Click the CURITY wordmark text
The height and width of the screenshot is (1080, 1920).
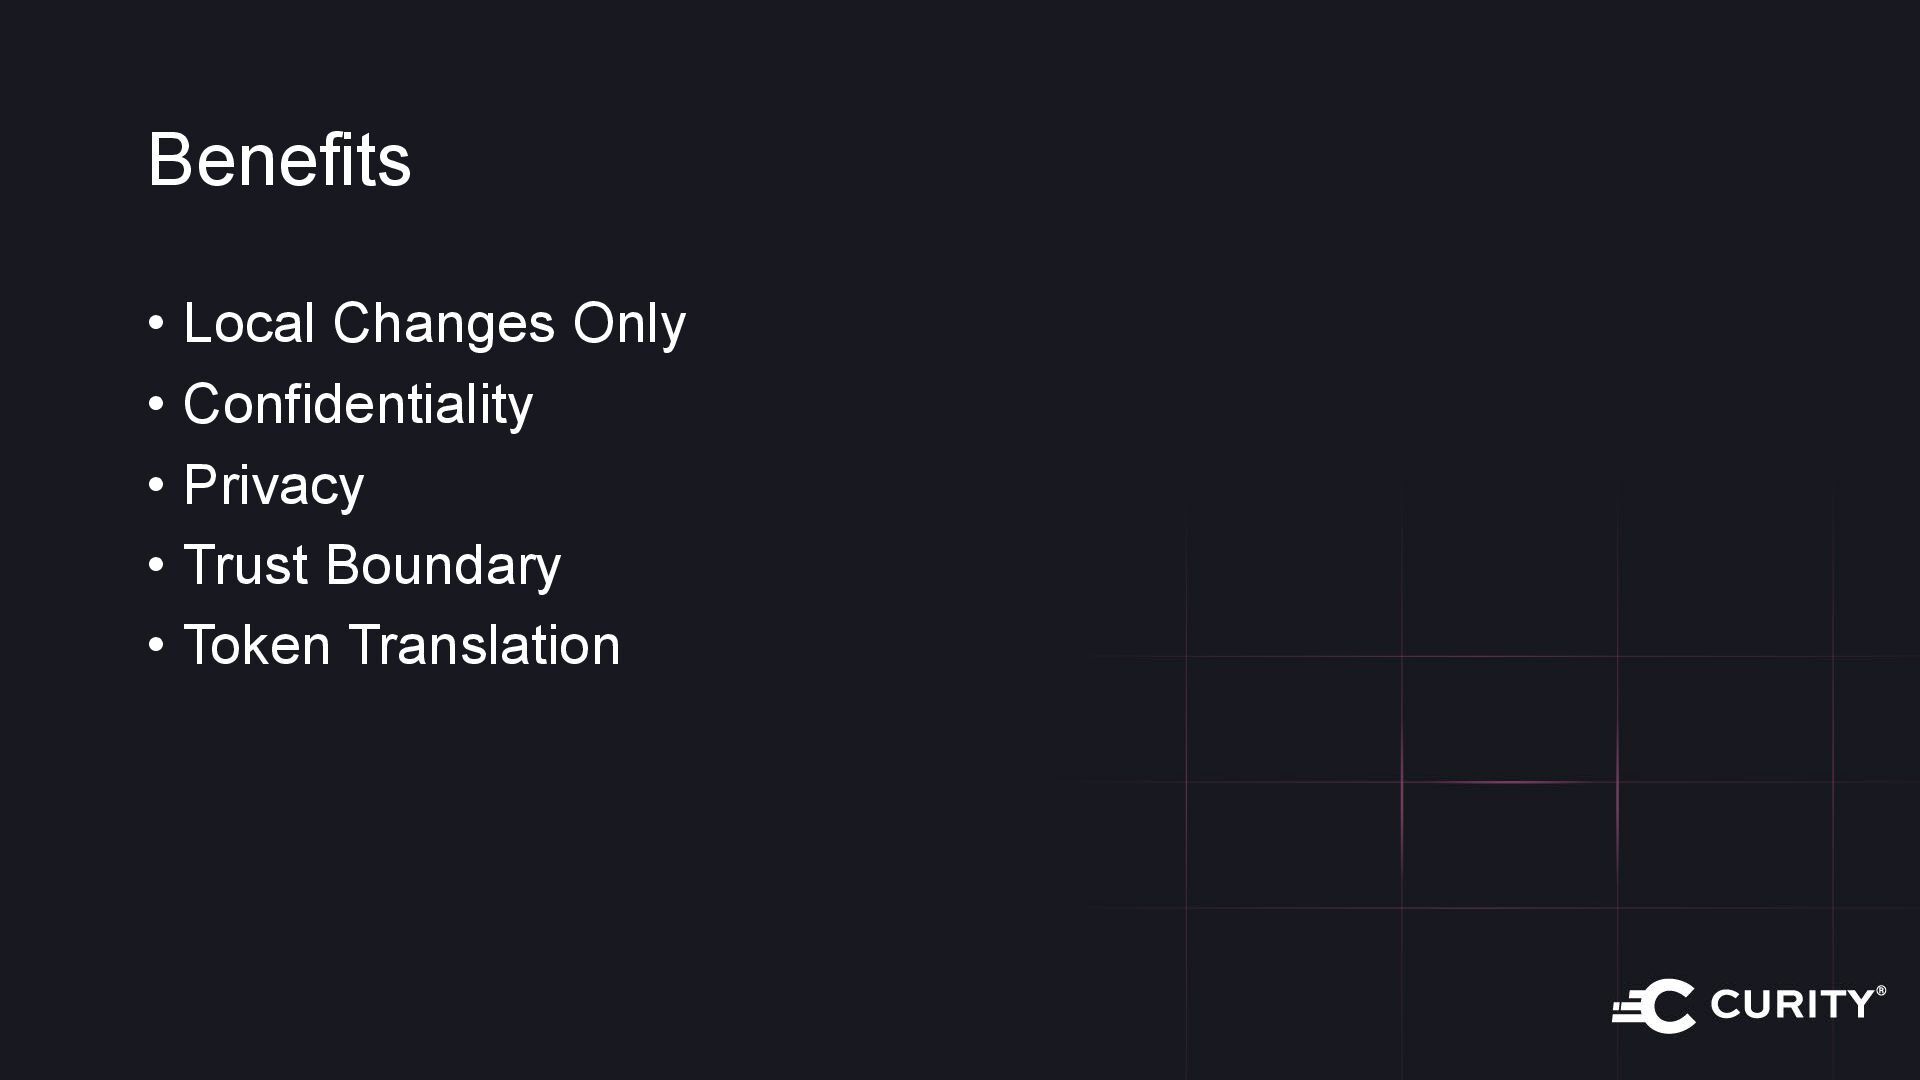tap(1791, 1004)
